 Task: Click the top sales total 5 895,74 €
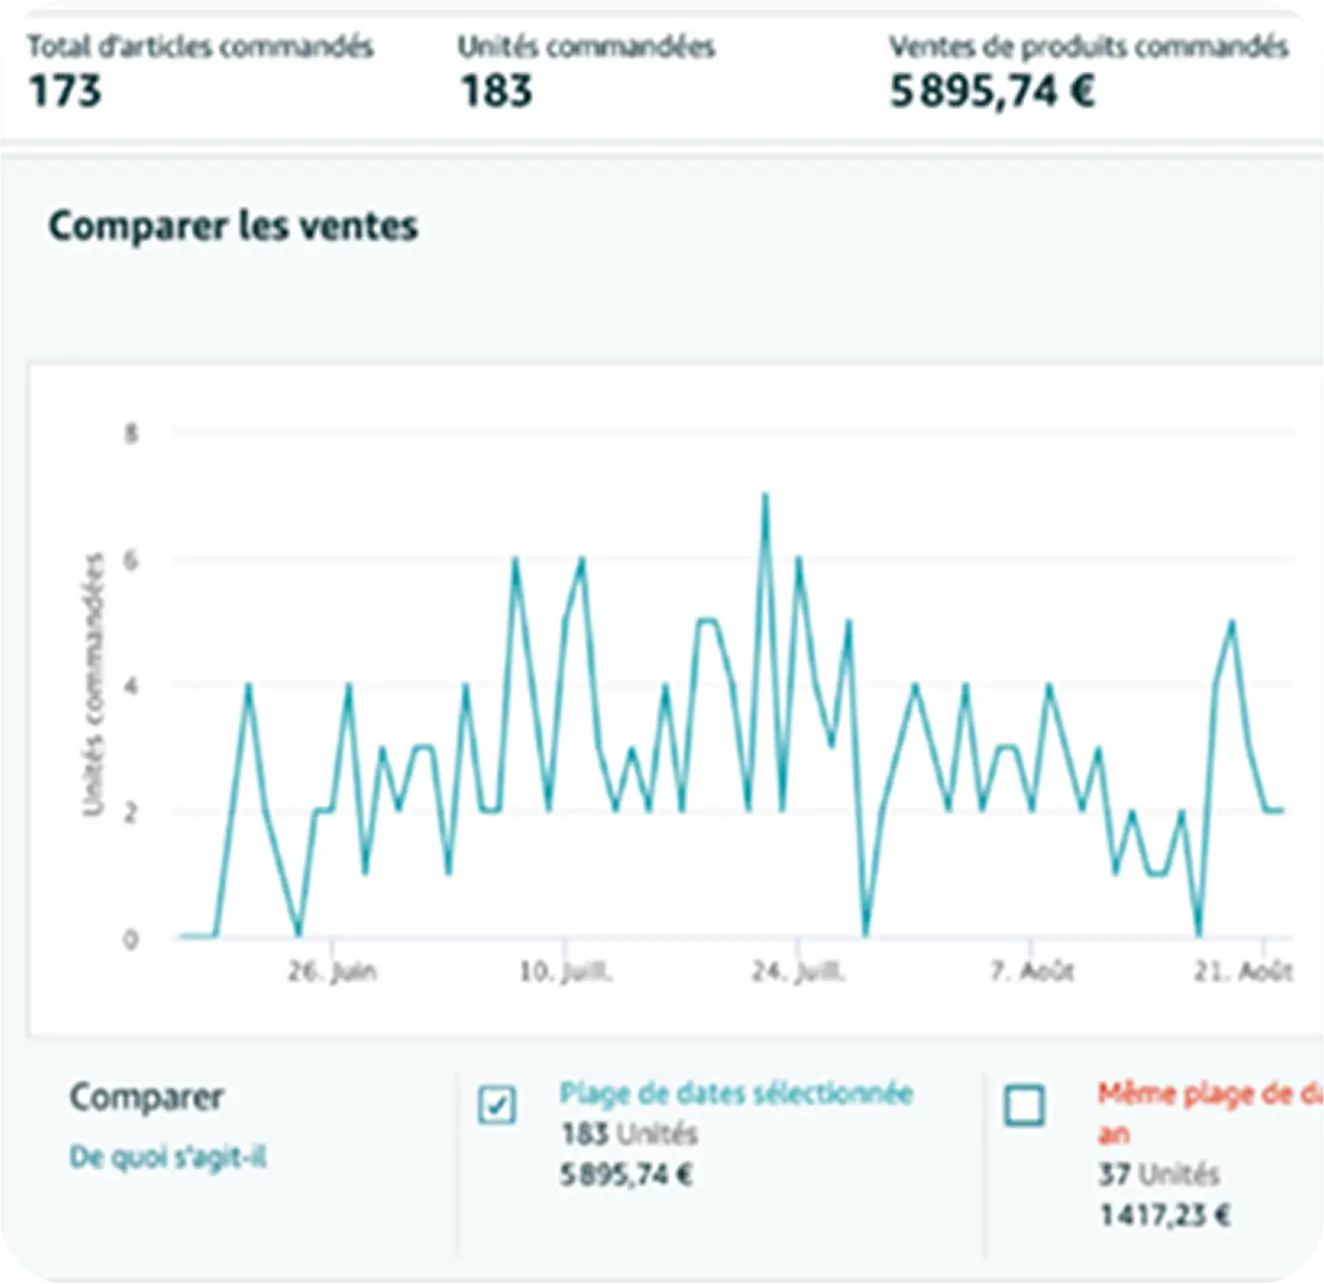[x=992, y=91]
